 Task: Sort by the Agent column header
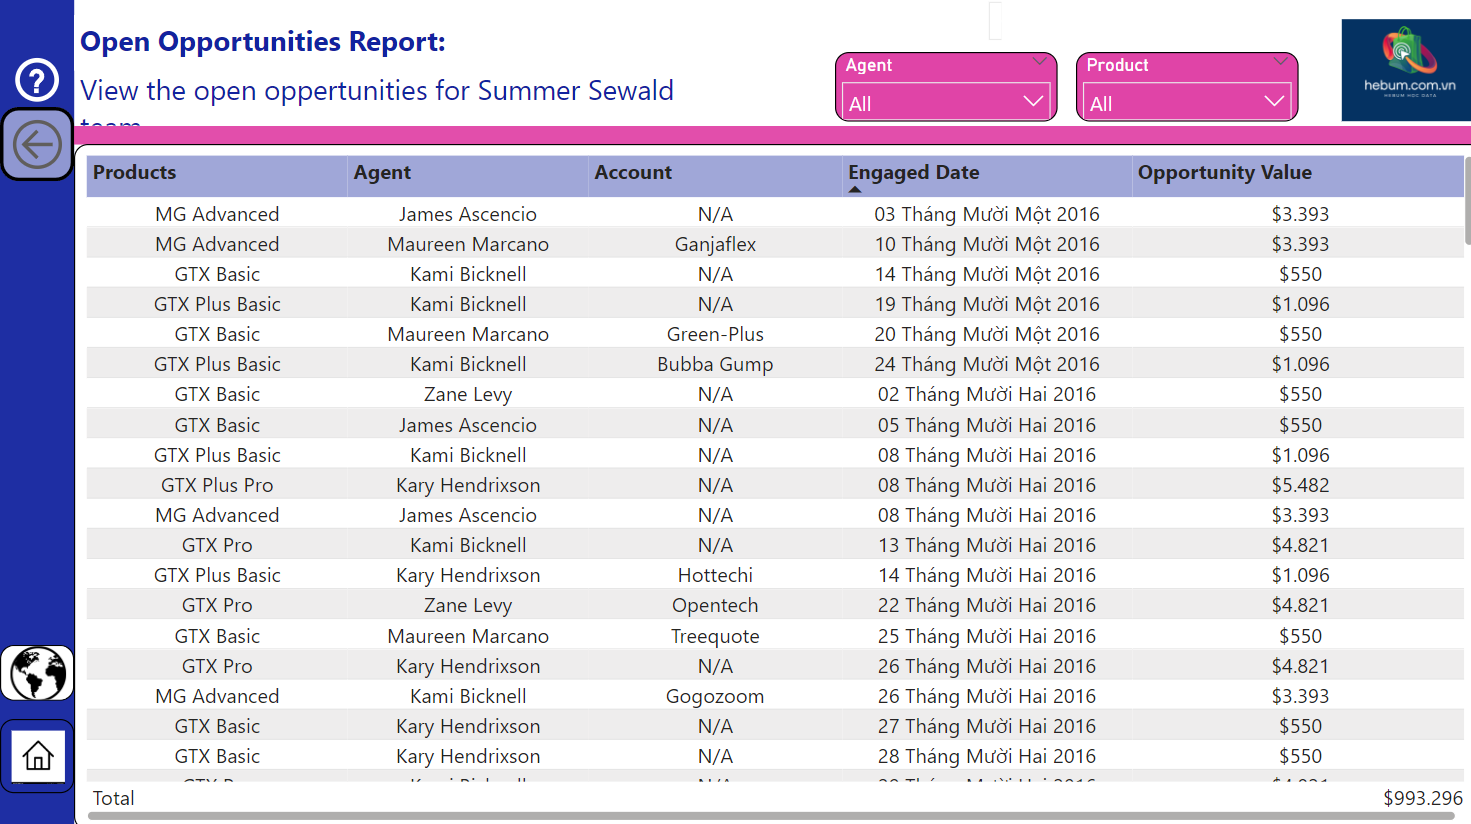pyautogui.click(x=382, y=173)
